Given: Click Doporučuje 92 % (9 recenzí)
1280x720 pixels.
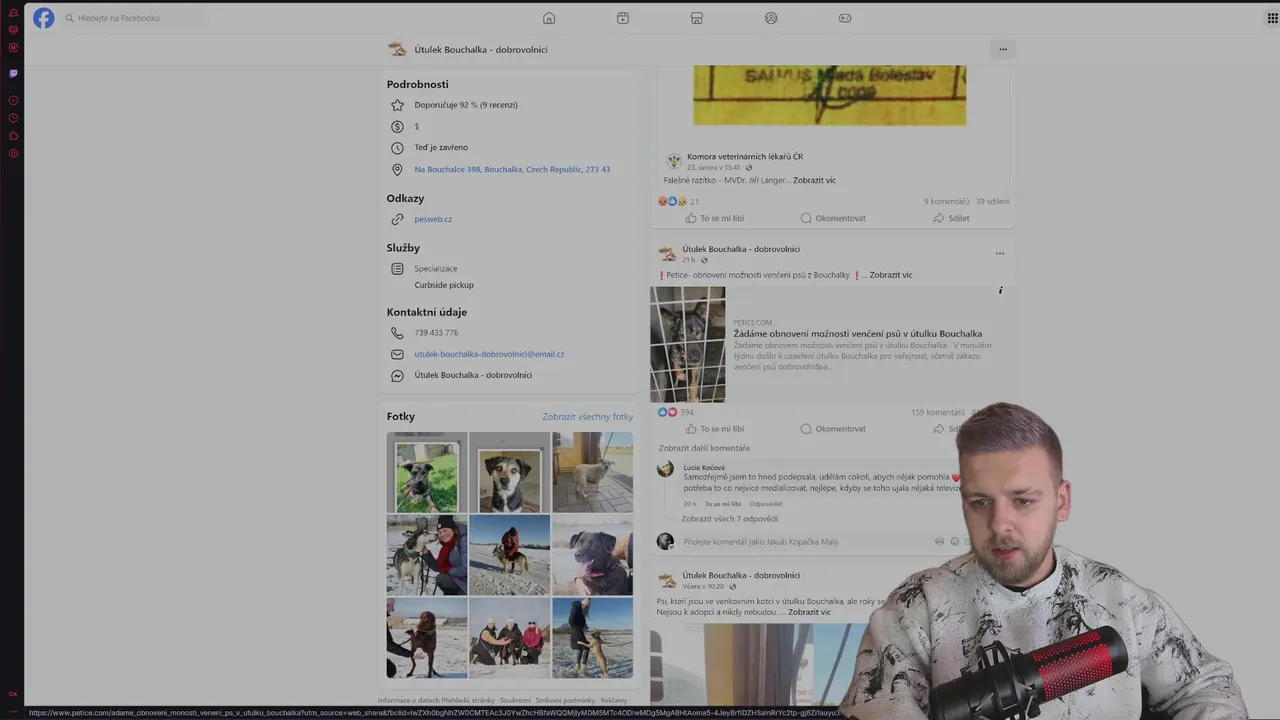Looking at the screenshot, I should point(466,105).
